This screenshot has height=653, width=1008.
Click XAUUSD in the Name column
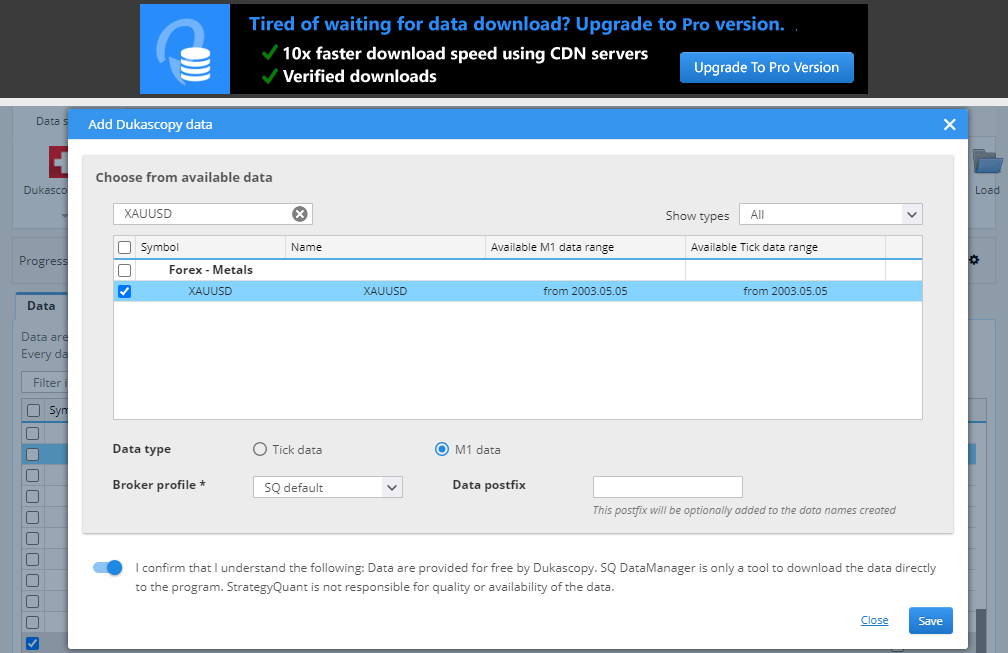point(385,291)
